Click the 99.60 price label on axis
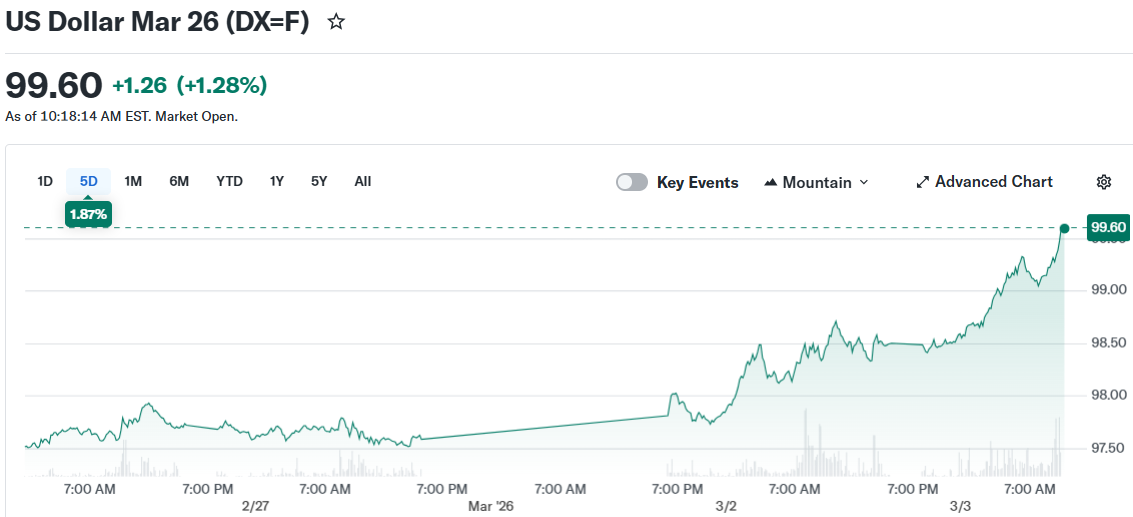This screenshot has height=517, width=1133. coord(1108,228)
